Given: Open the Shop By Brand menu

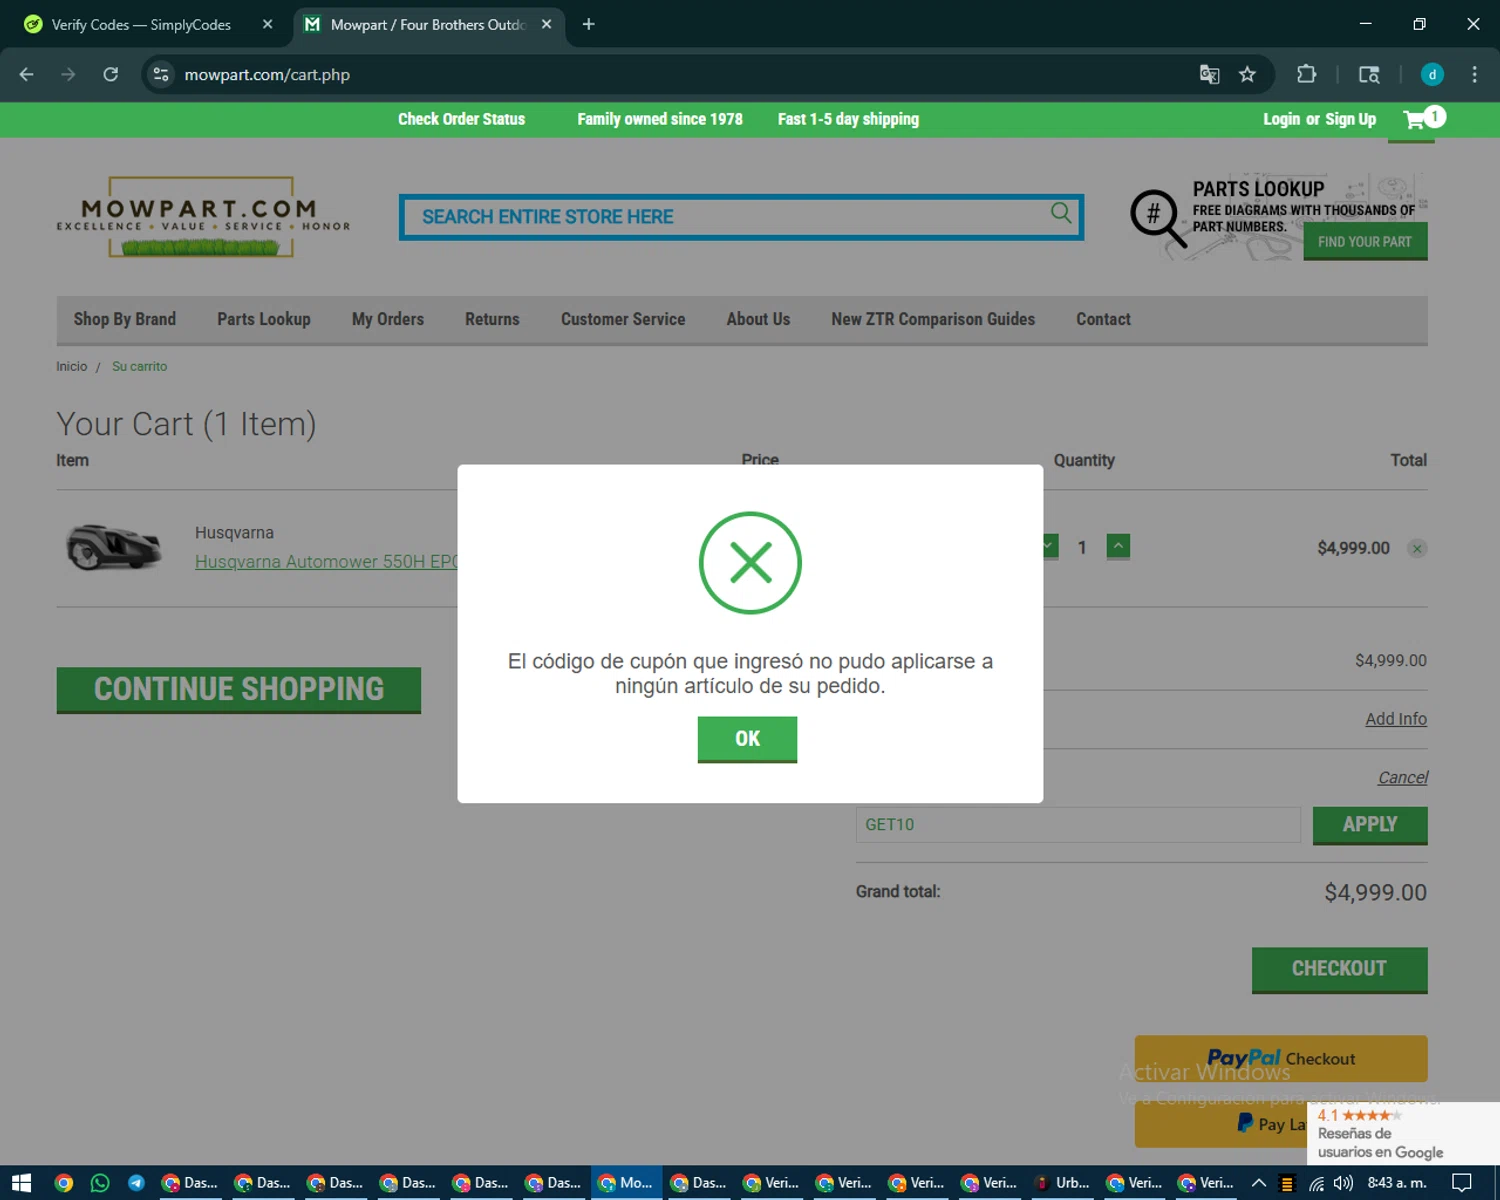Looking at the screenshot, I should tap(125, 319).
